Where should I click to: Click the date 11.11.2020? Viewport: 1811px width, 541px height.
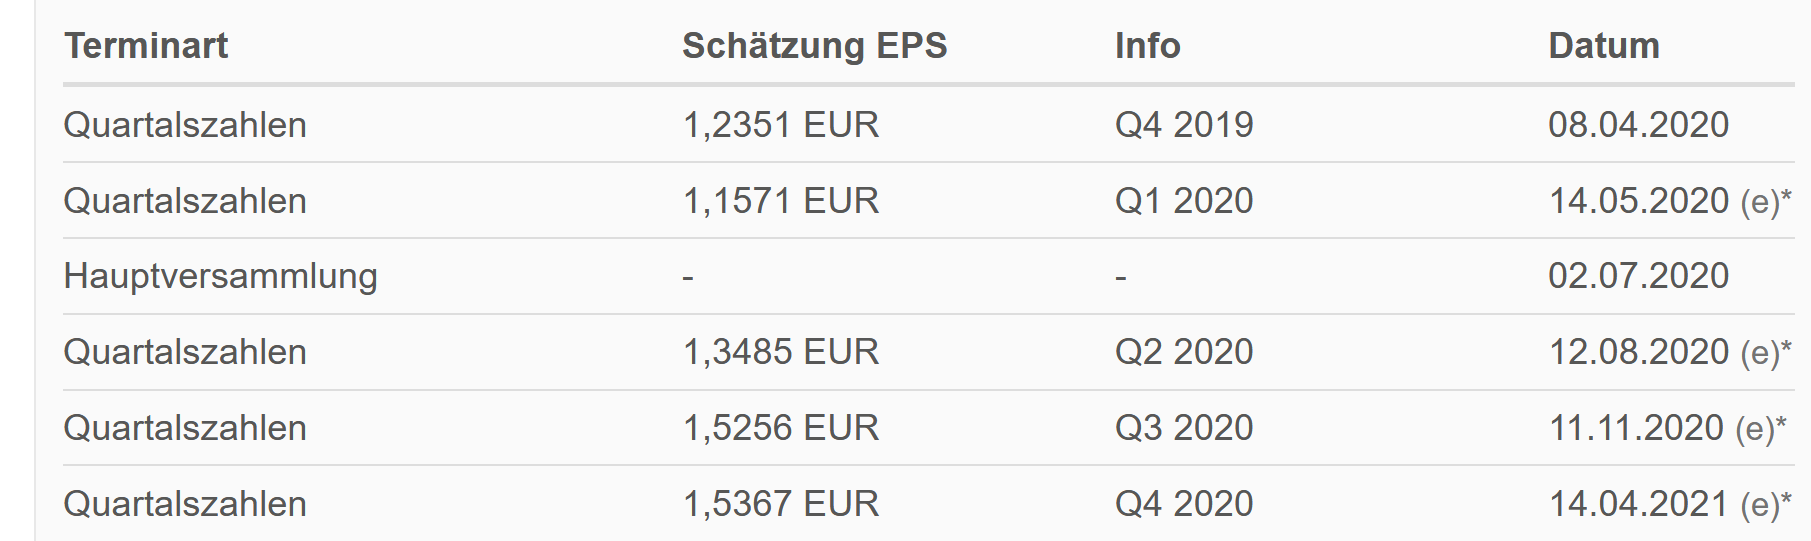click(x=1636, y=428)
